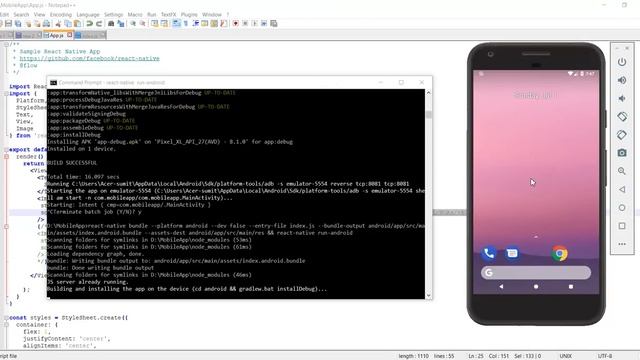640x360 pixels.
Task: Collapse the import block fold marker
Action: [7, 93]
